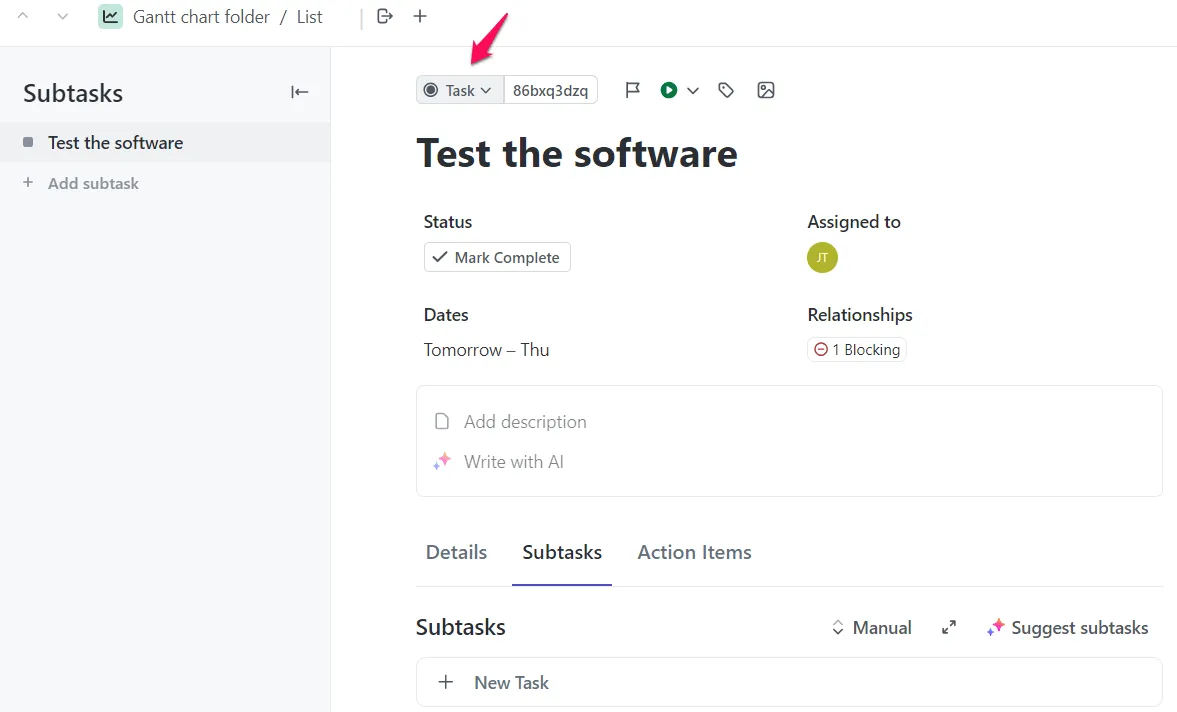Switch to the Subtasks tab

tap(562, 552)
